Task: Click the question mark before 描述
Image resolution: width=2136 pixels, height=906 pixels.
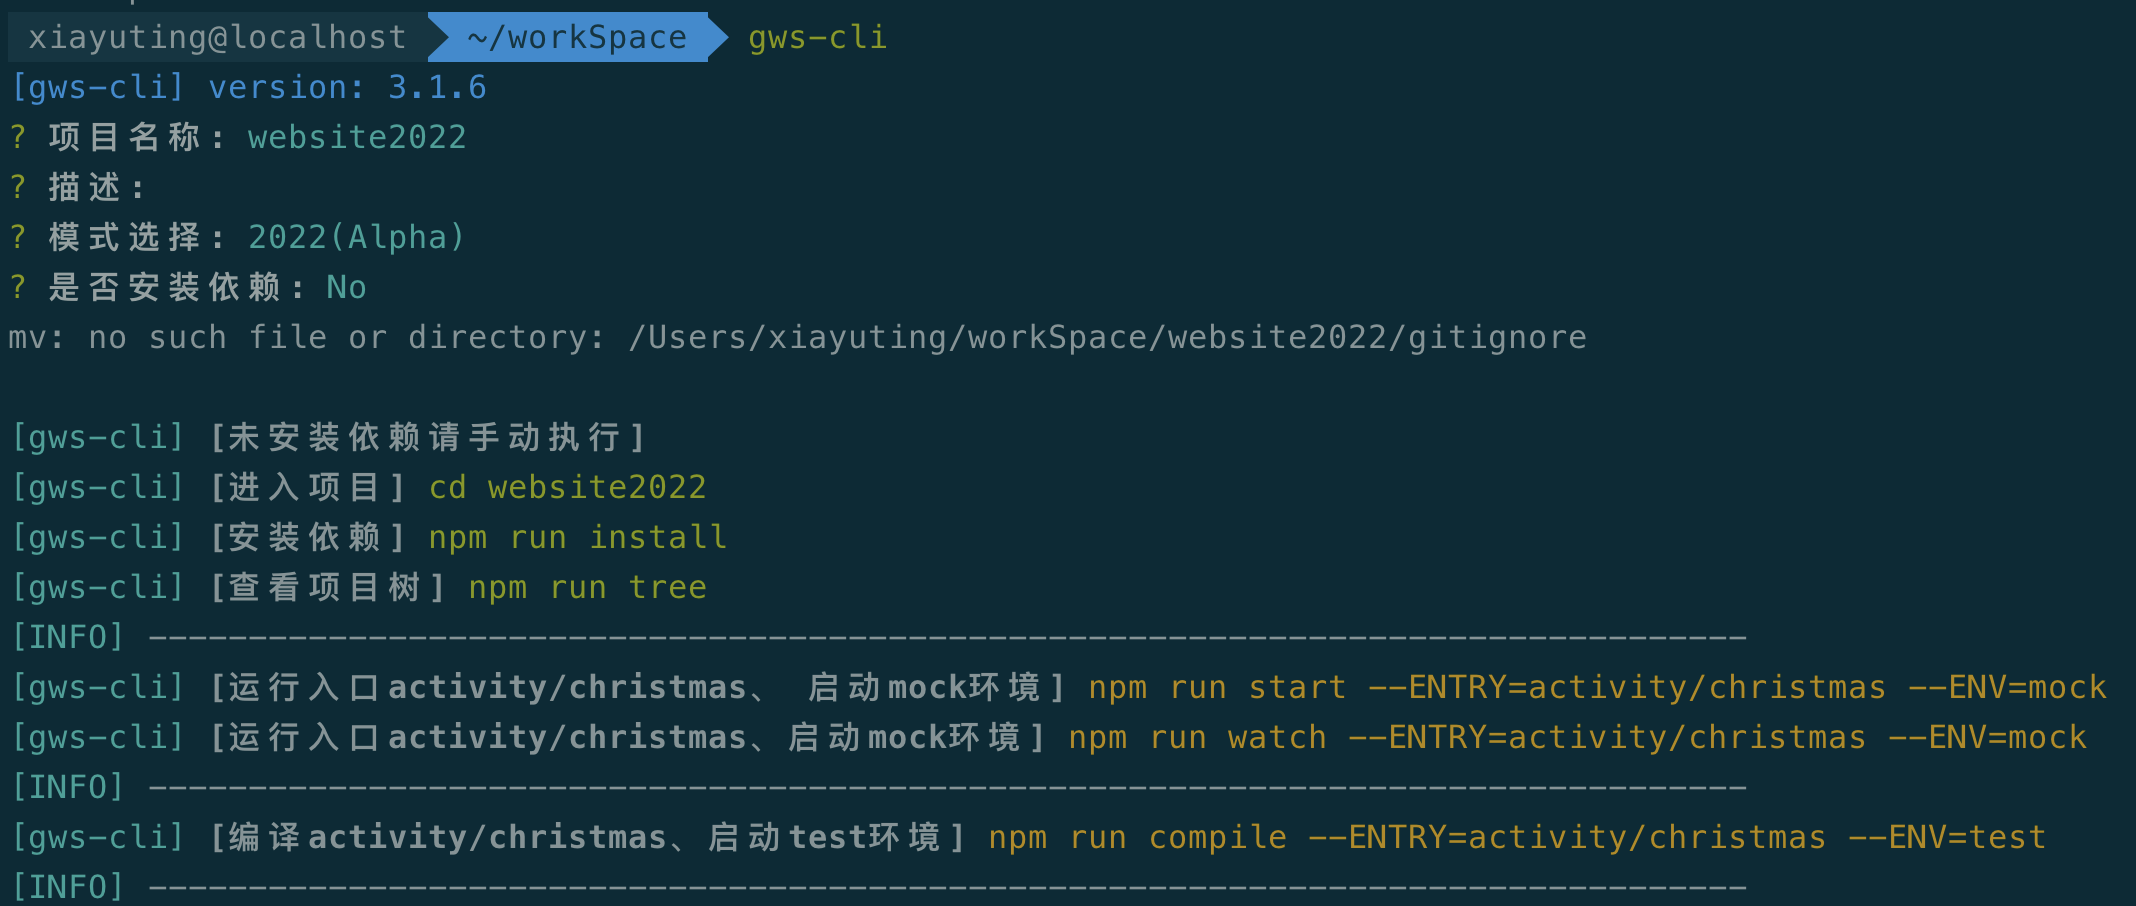Action: tap(18, 187)
